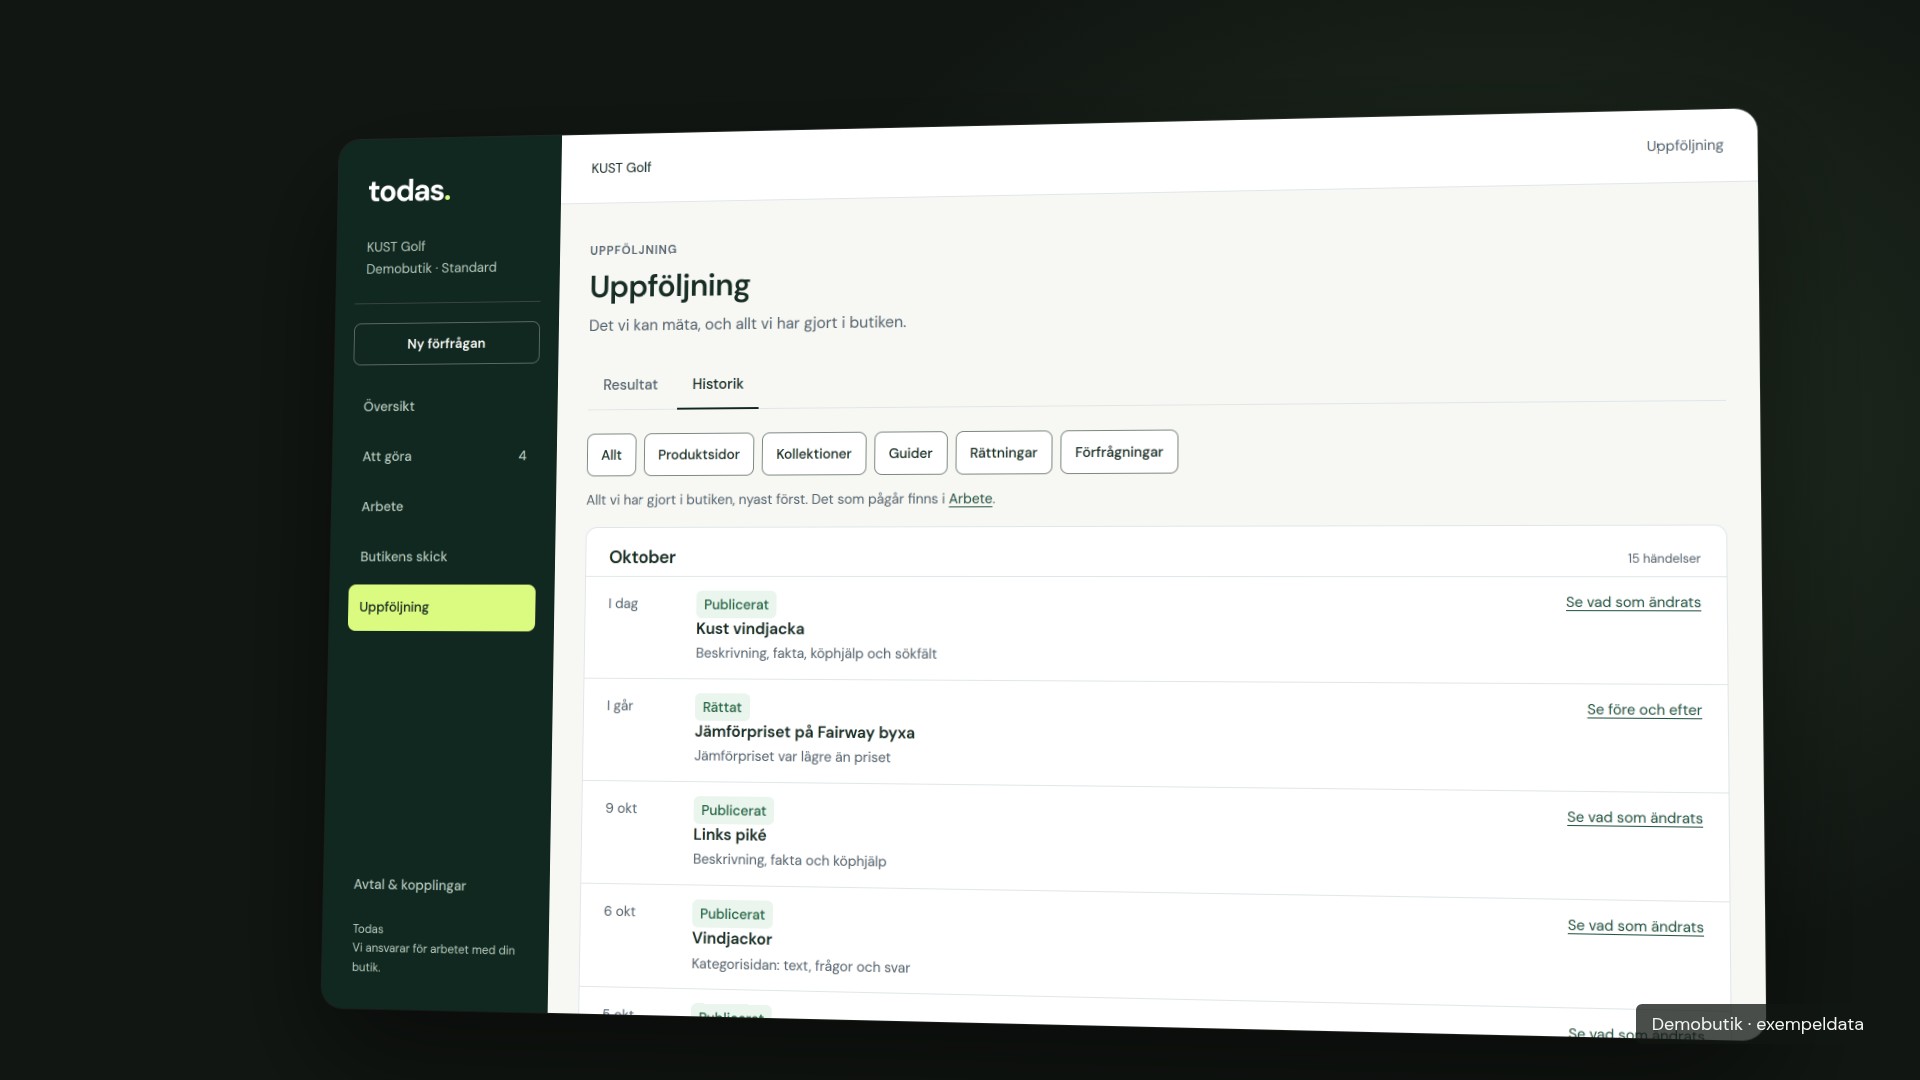
Task: Click the 4 counter next to Att göra
Action: [x=522, y=456]
